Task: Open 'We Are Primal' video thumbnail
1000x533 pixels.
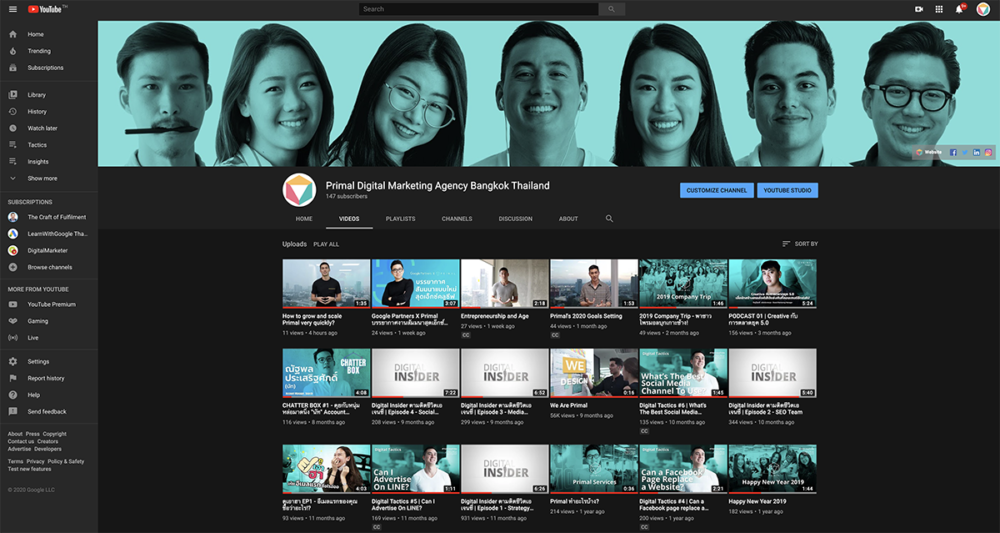Action: pyautogui.click(x=594, y=373)
